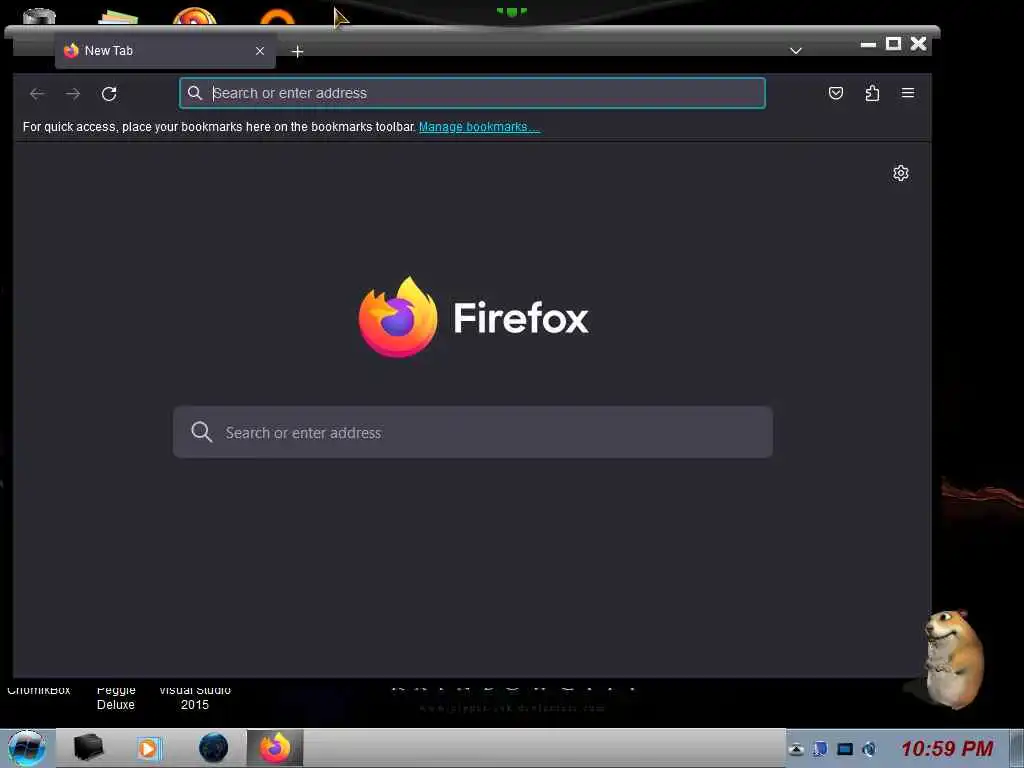The image size is (1024, 768).
Task: Open the 10:59 PM clock
Action: pos(947,748)
